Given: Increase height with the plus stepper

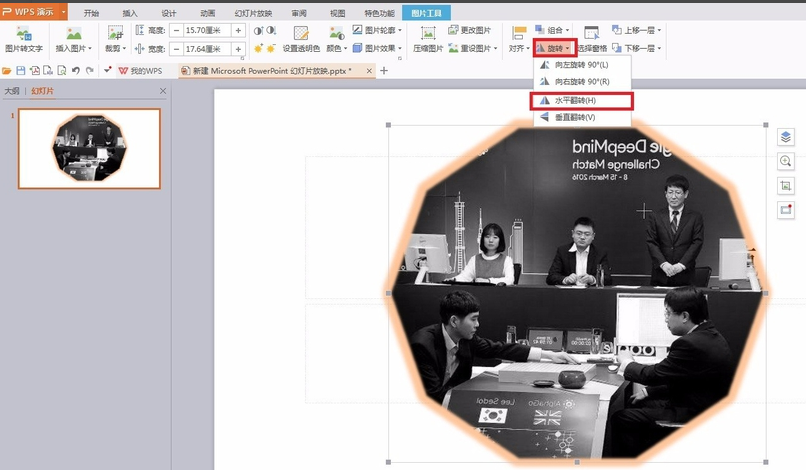Looking at the screenshot, I should (238, 31).
